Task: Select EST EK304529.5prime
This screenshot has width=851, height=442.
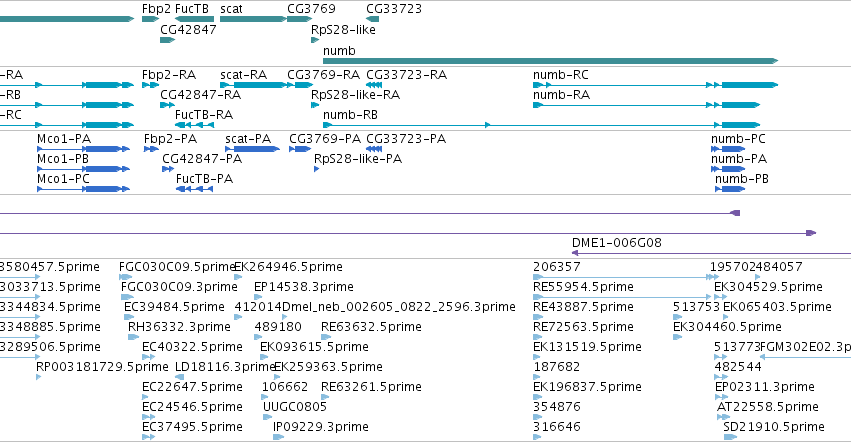Action: pyautogui.click(x=721, y=297)
